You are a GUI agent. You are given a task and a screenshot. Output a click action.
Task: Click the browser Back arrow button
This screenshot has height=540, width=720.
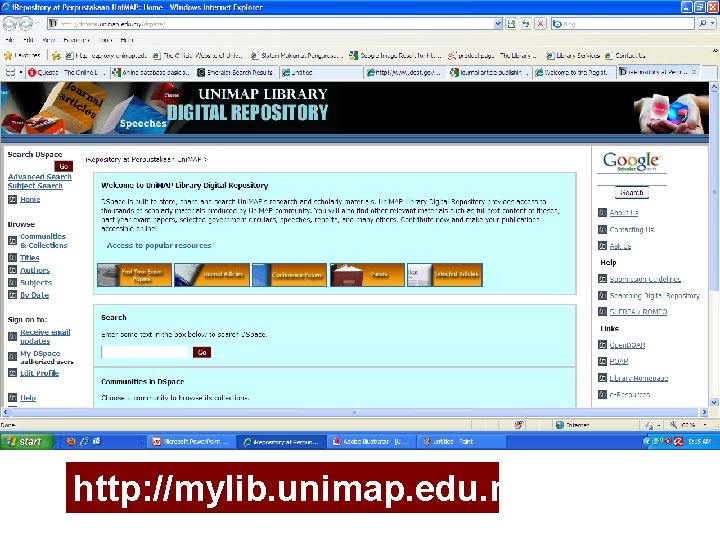(10, 23)
